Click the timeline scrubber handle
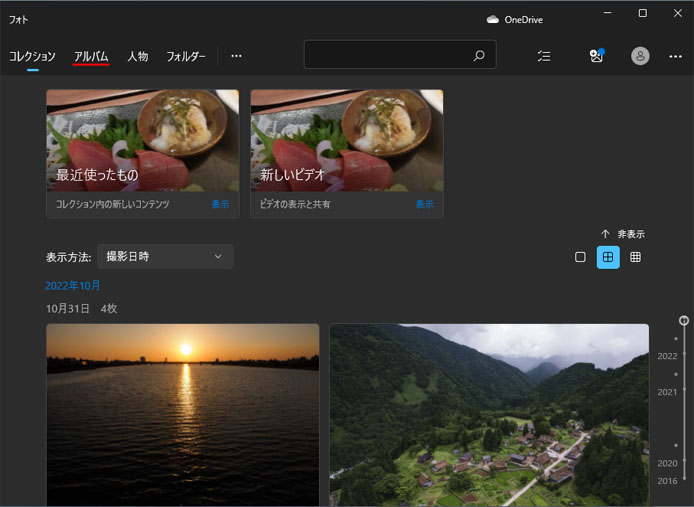The height and width of the screenshot is (507, 694). coord(684,321)
